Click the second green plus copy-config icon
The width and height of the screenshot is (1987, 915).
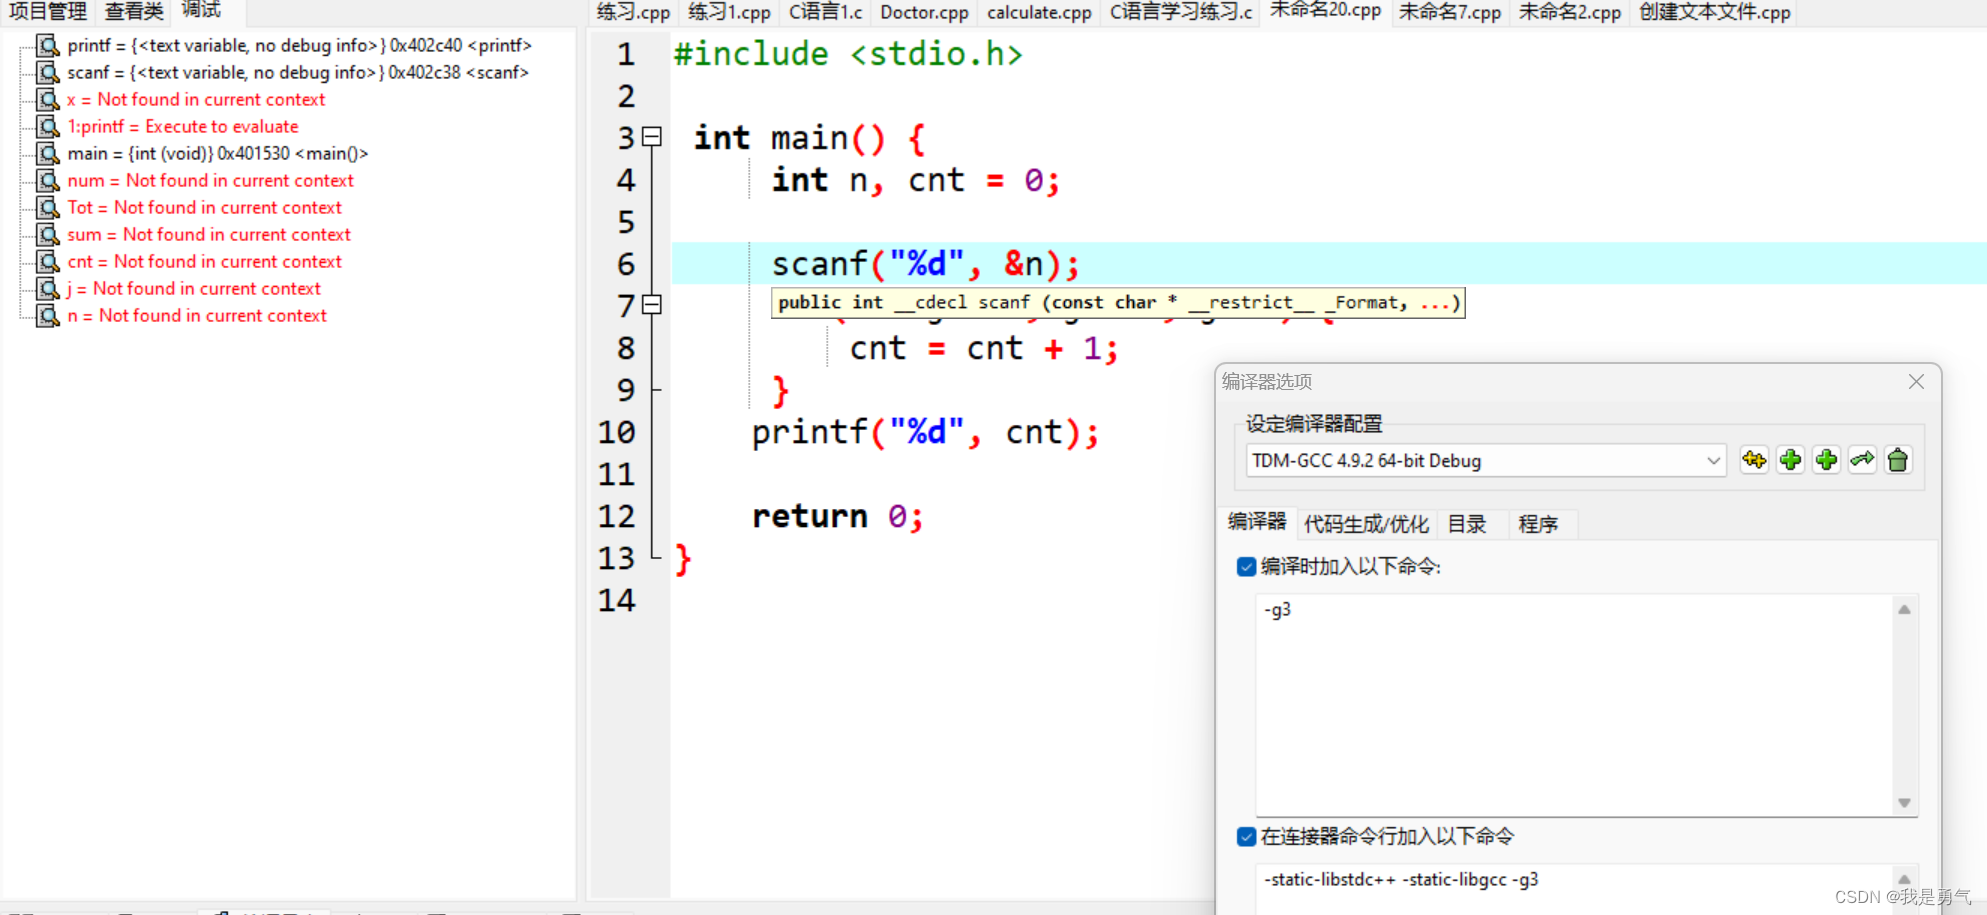[x=1826, y=460]
